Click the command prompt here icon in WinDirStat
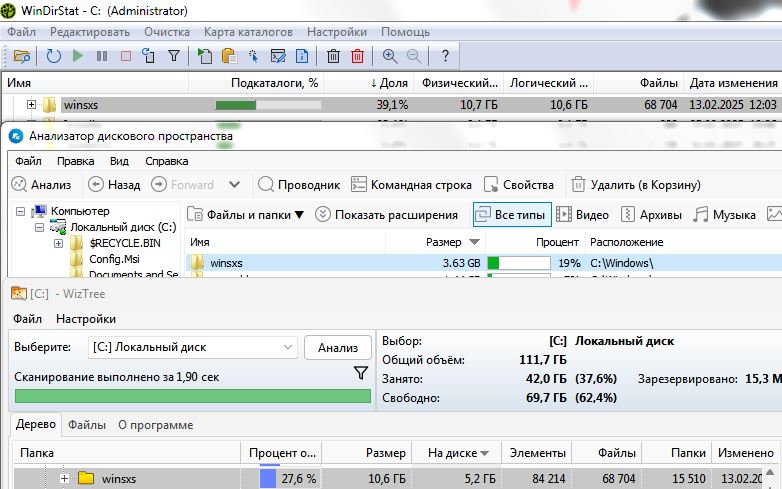The image size is (782, 489). click(278, 56)
